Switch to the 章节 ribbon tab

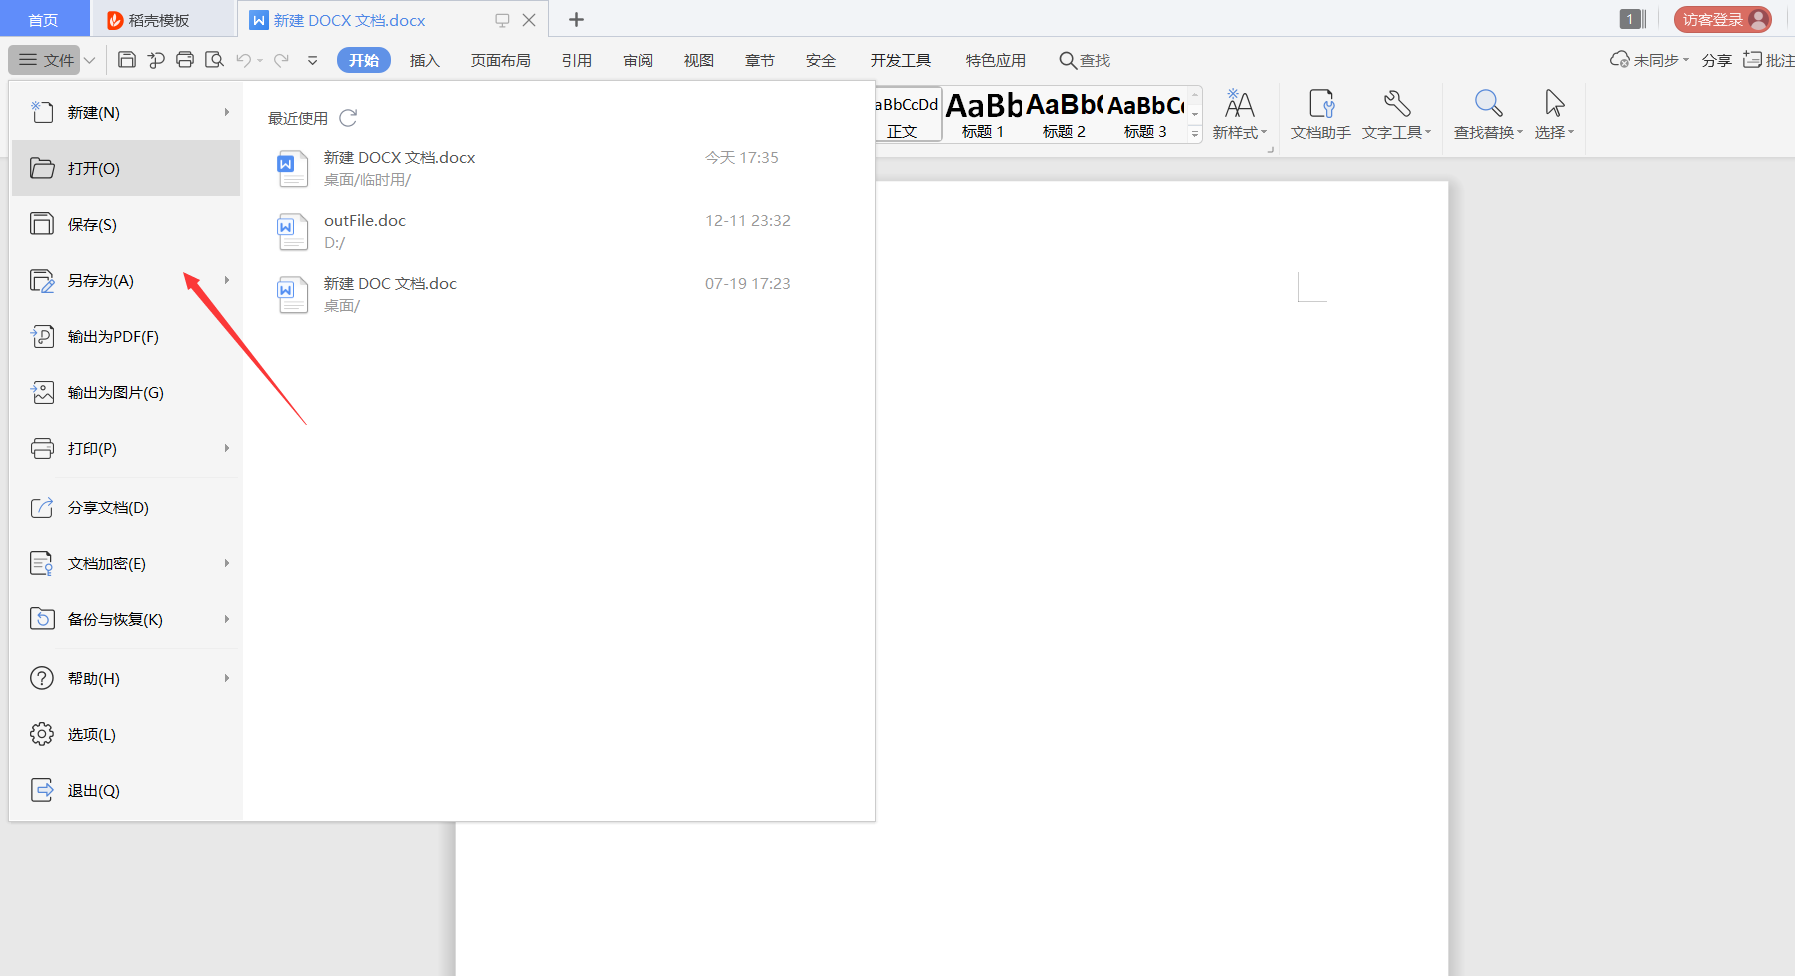tap(760, 60)
